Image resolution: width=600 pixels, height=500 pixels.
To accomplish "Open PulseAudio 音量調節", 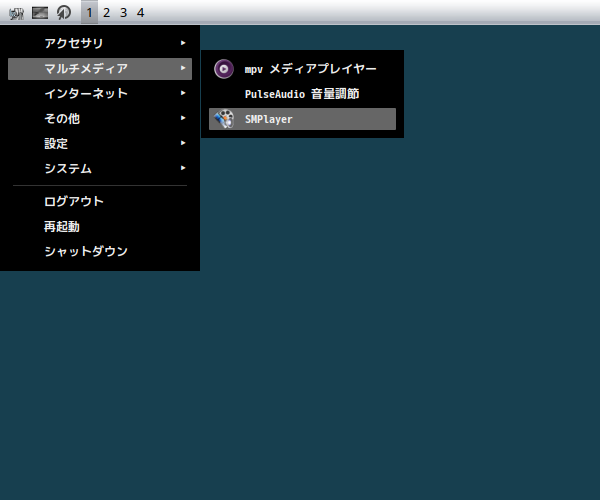I will click(x=302, y=94).
